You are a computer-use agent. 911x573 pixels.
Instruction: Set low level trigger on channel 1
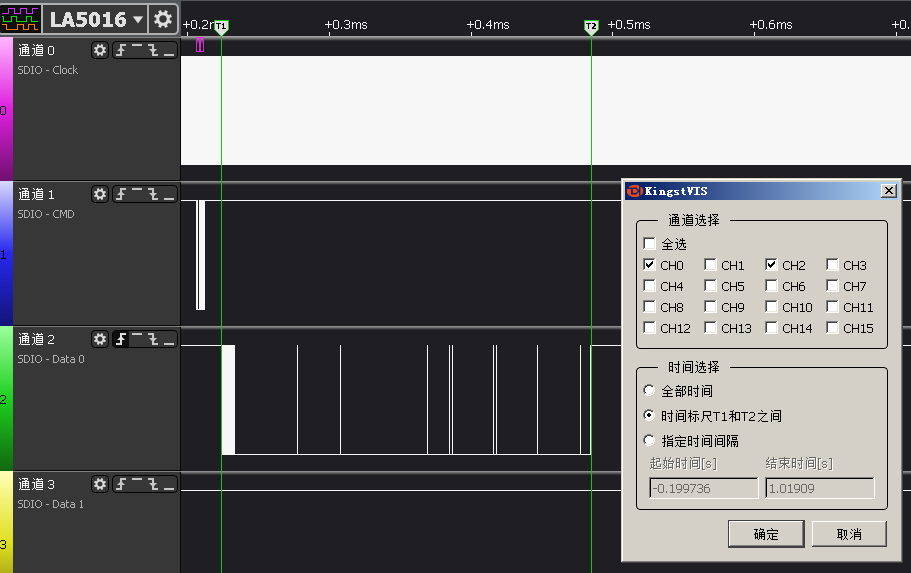pos(169,194)
